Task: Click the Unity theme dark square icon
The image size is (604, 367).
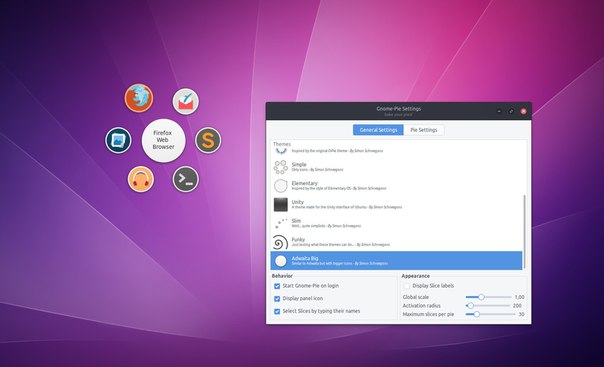Action: click(280, 204)
